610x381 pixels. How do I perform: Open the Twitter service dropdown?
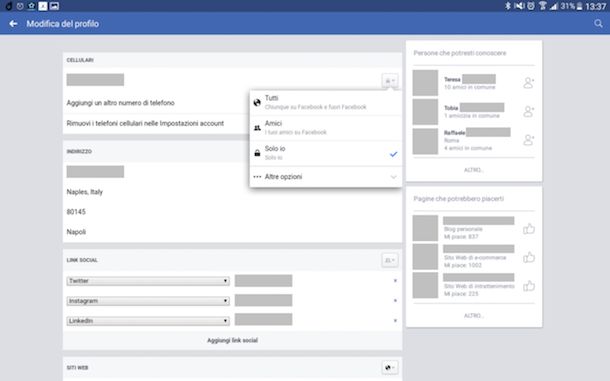148,281
